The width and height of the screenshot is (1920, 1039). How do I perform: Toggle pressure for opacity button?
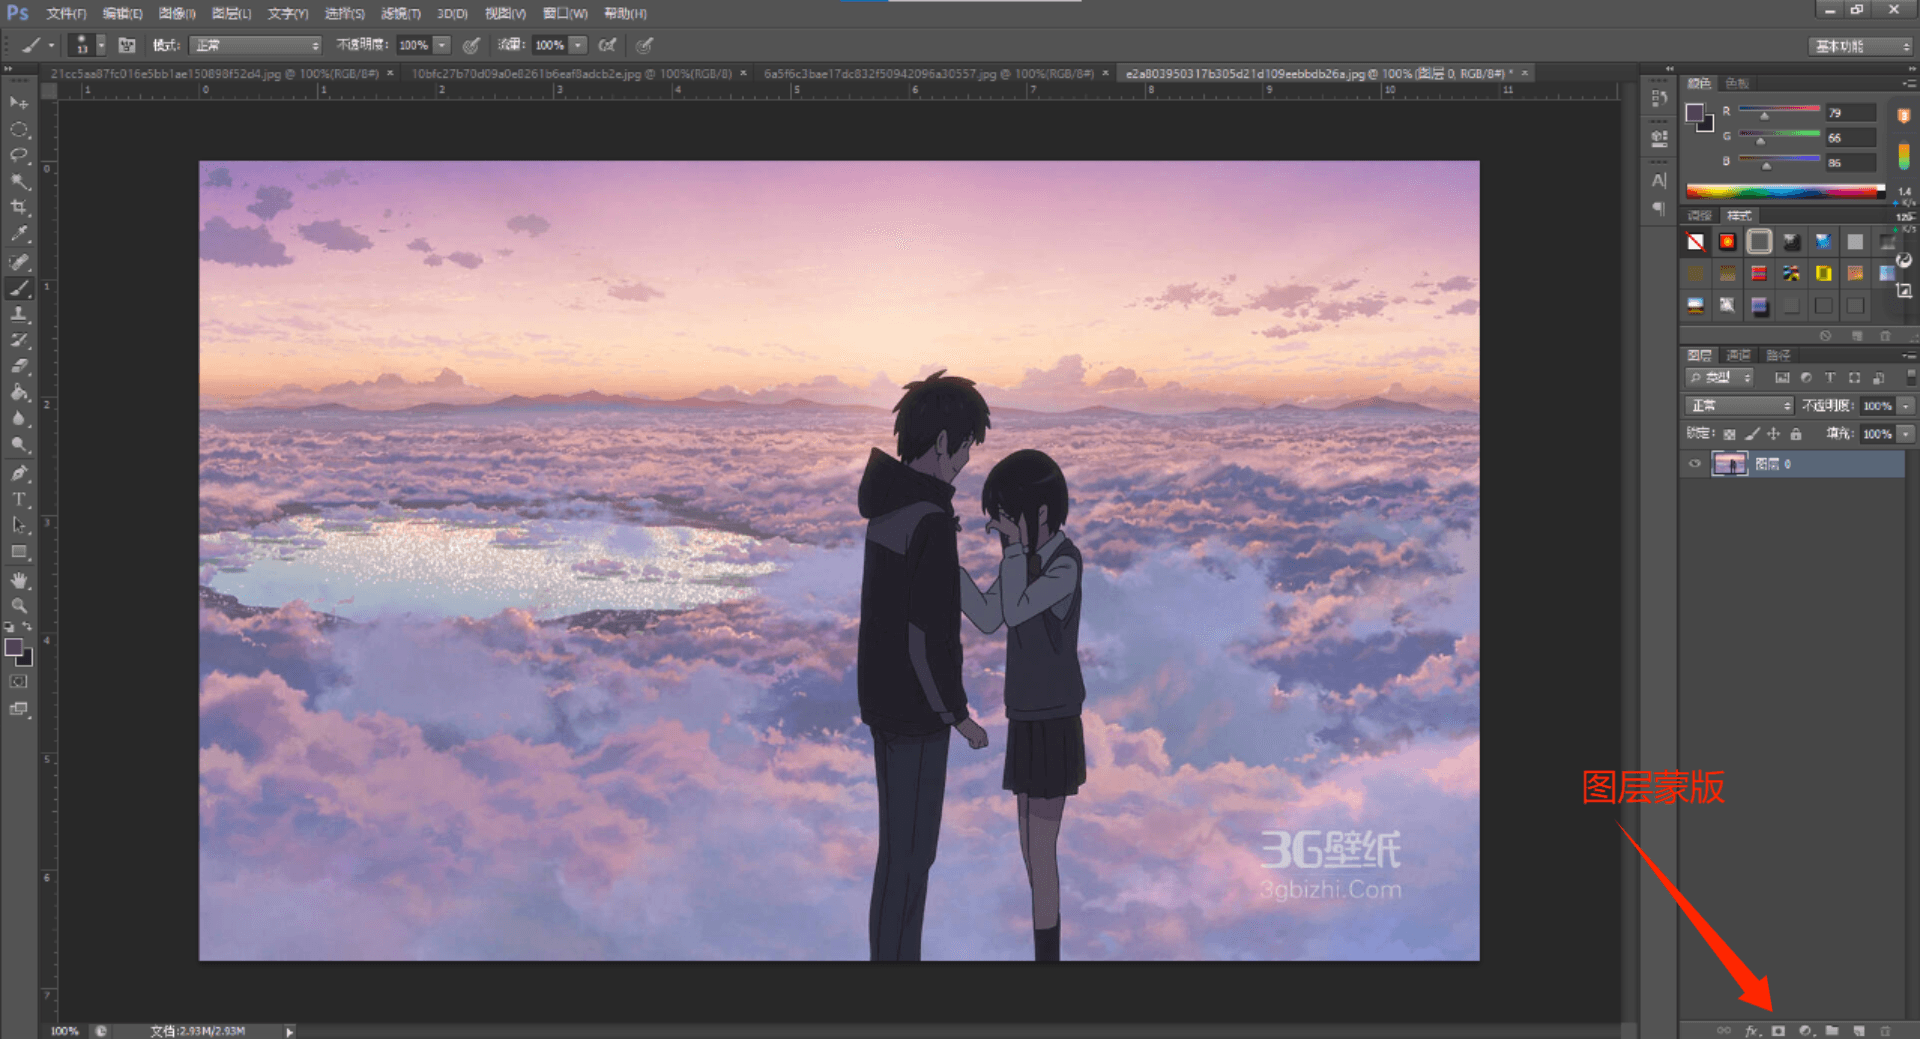[x=471, y=45]
